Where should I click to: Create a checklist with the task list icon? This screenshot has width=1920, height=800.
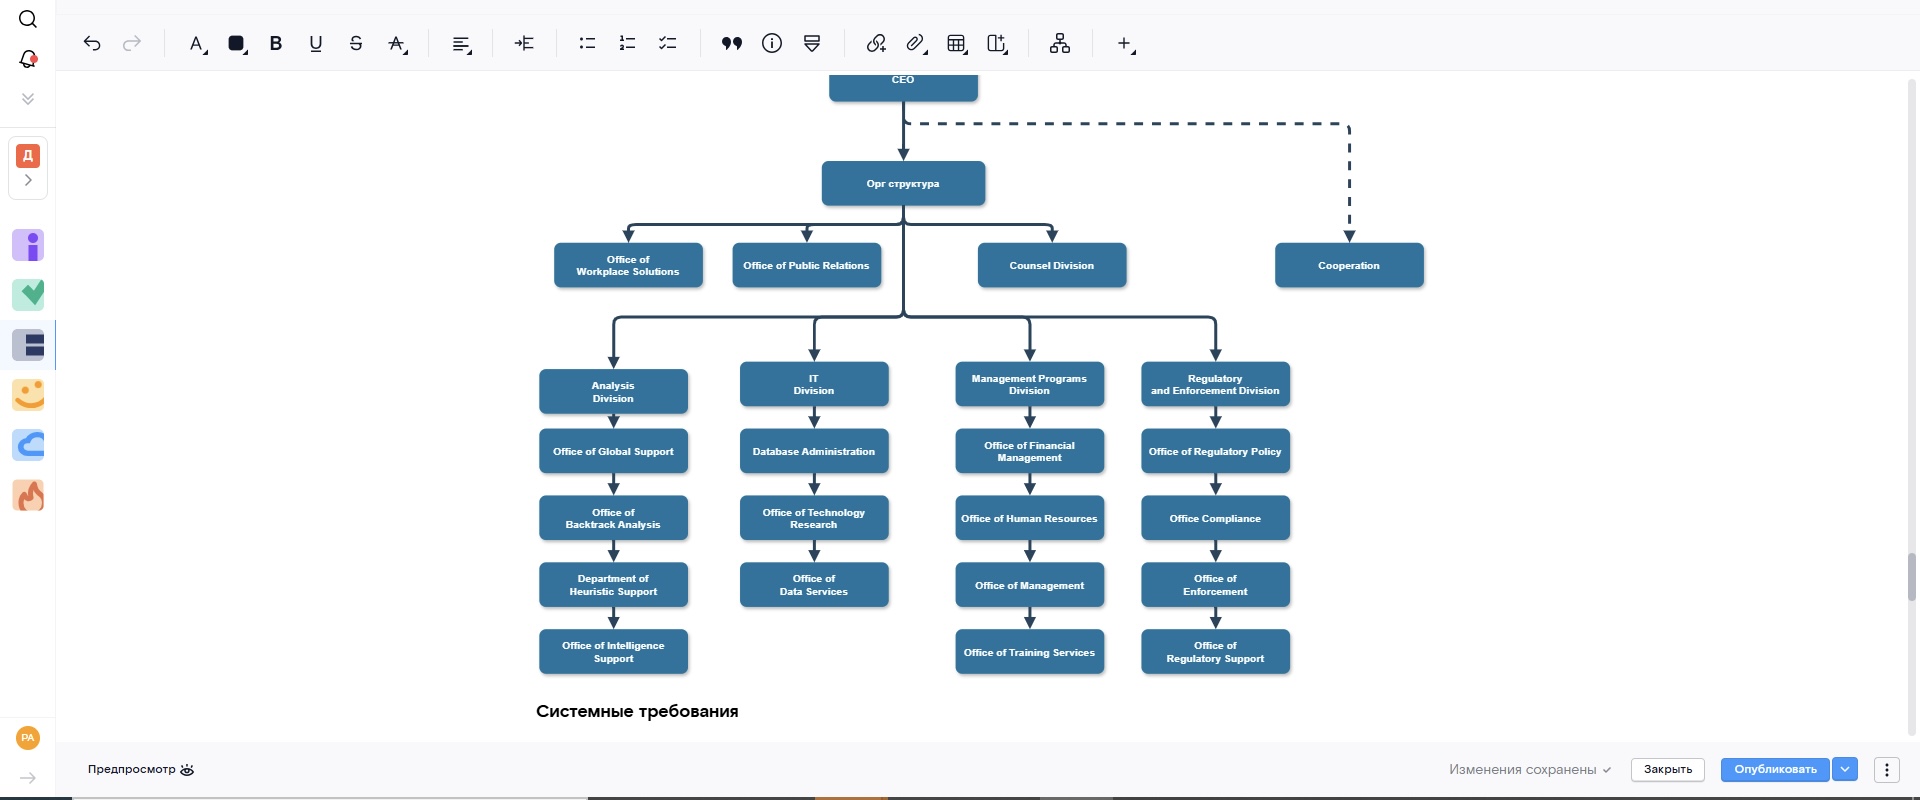pyautogui.click(x=667, y=43)
